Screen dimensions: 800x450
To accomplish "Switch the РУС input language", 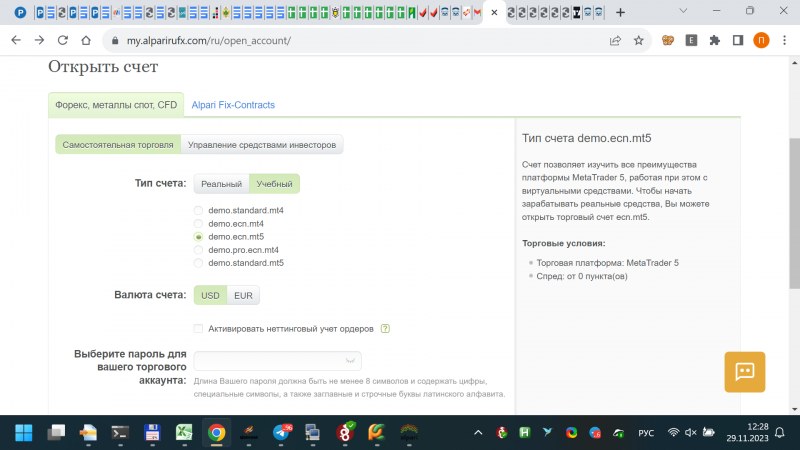I will pyautogui.click(x=646, y=433).
